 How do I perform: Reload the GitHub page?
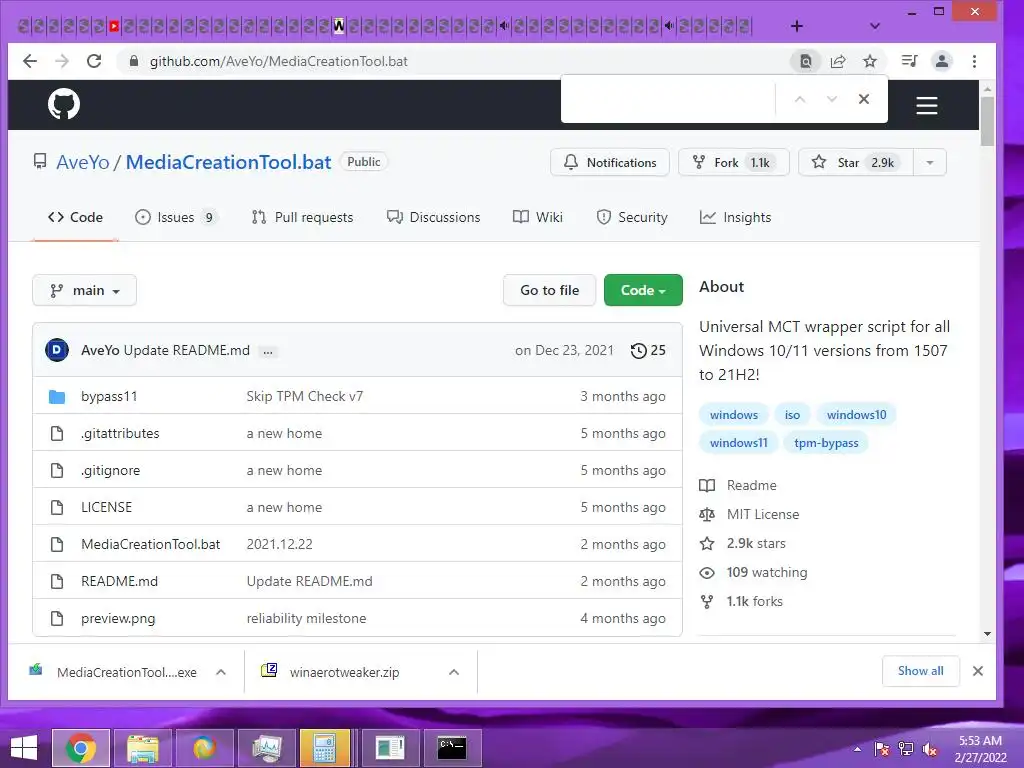[x=94, y=61]
